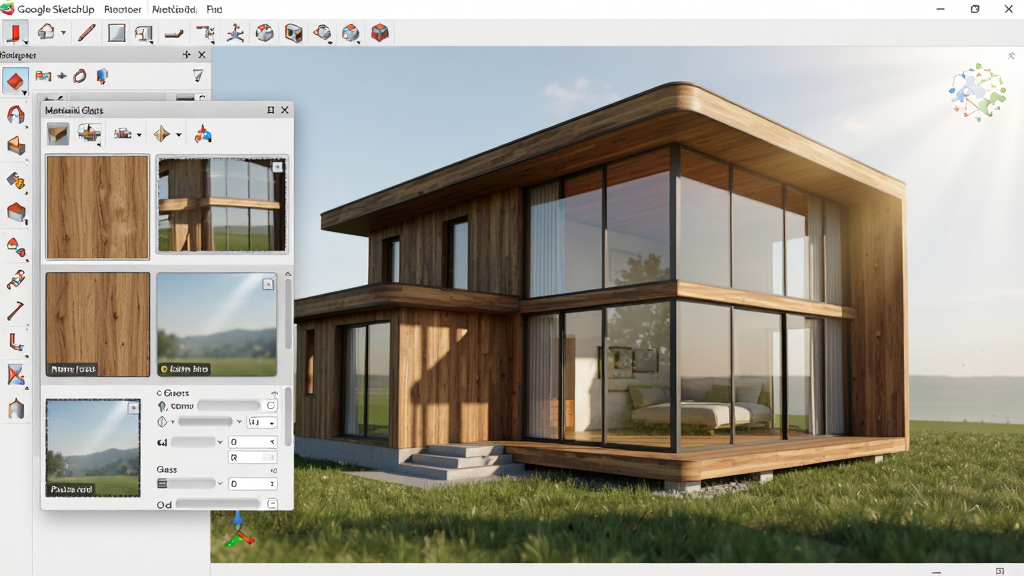
Task: Select the red marker tool in the top toolbar
Action: (14, 33)
